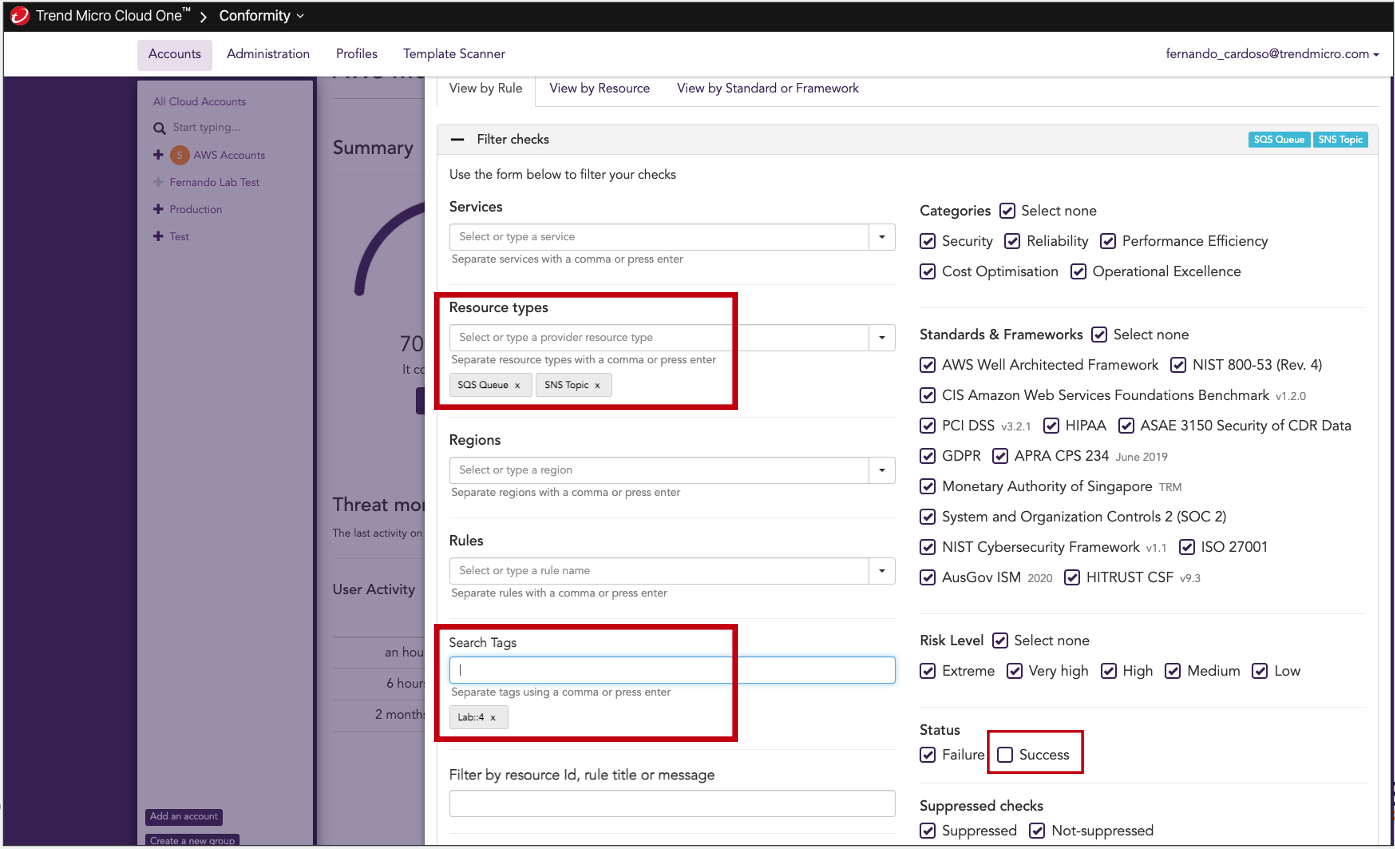
Task: Click the Trend Micro logo icon
Action: click(x=19, y=16)
